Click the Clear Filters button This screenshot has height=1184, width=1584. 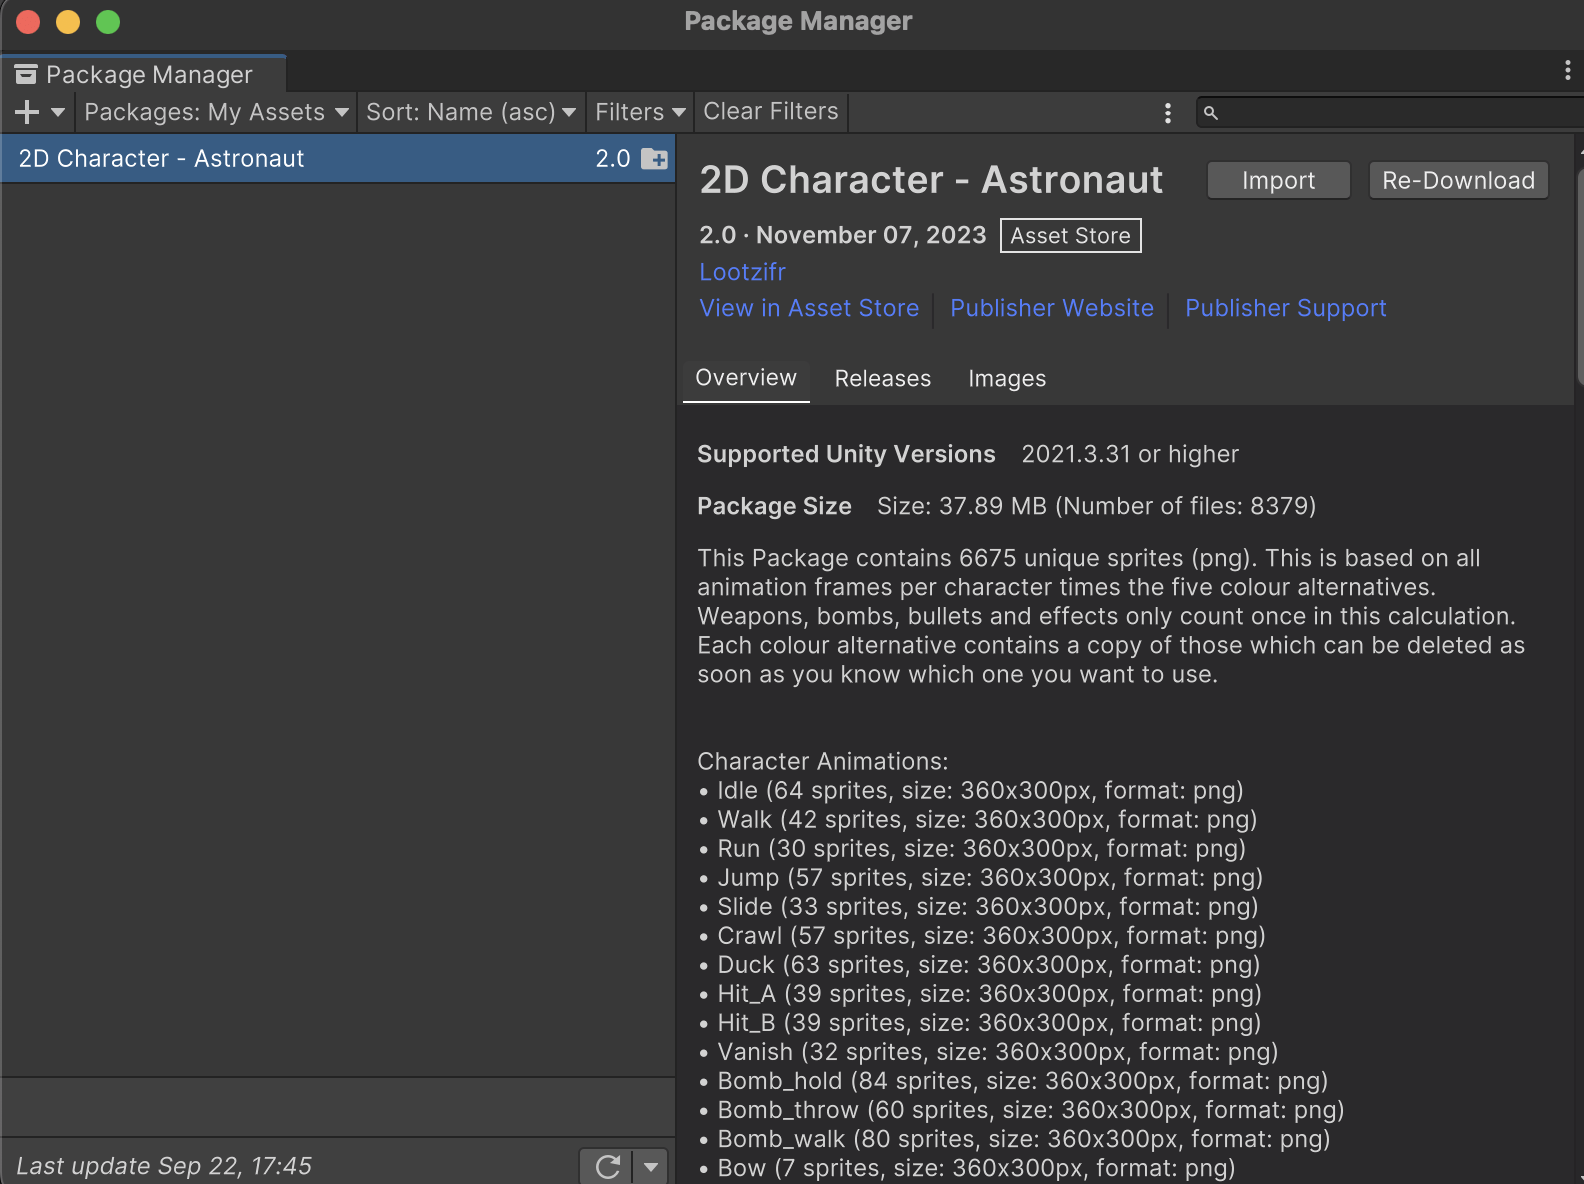pyautogui.click(x=771, y=112)
